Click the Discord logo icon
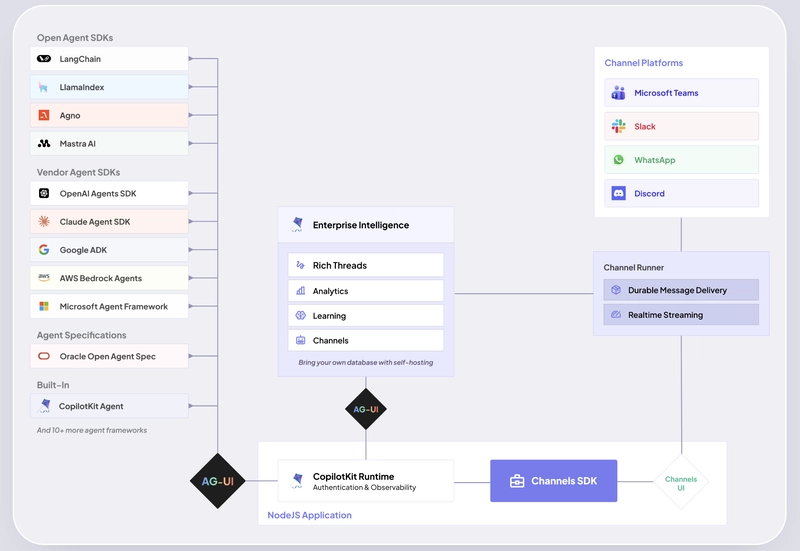 [618, 193]
